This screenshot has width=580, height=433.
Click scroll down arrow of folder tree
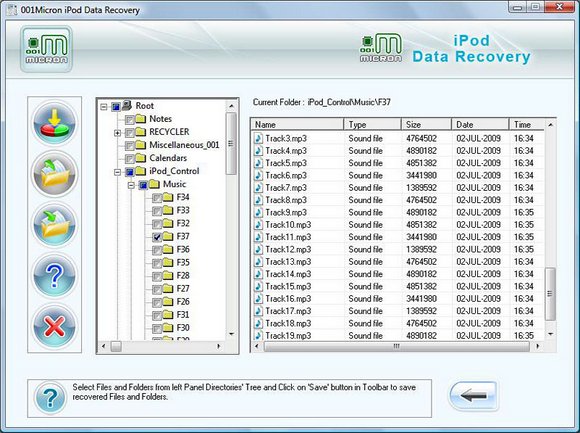pyautogui.click(x=232, y=334)
